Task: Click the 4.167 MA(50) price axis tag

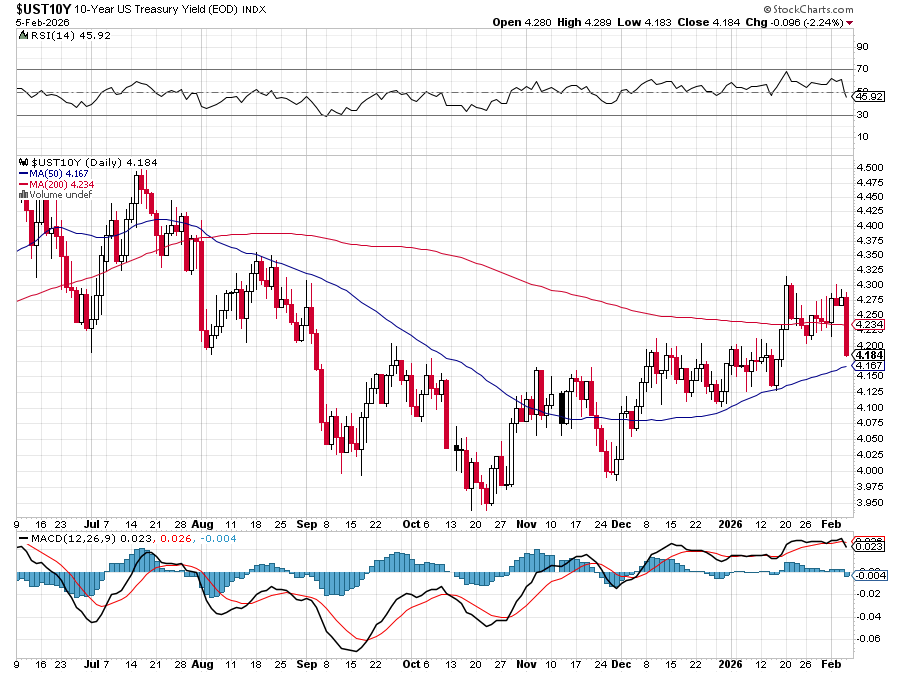Action: [867, 366]
